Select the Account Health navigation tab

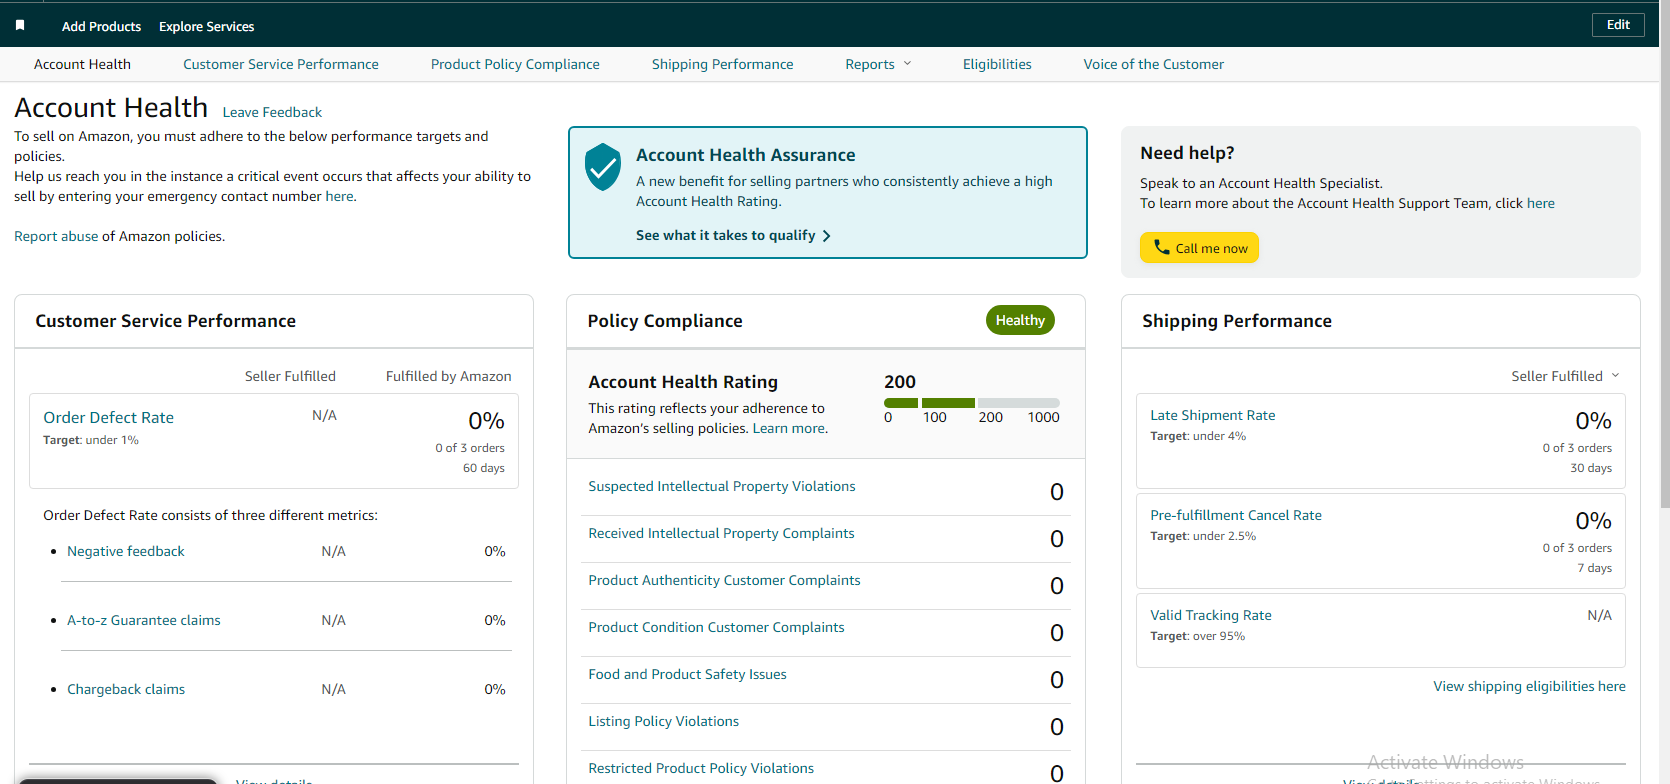click(x=82, y=64)
